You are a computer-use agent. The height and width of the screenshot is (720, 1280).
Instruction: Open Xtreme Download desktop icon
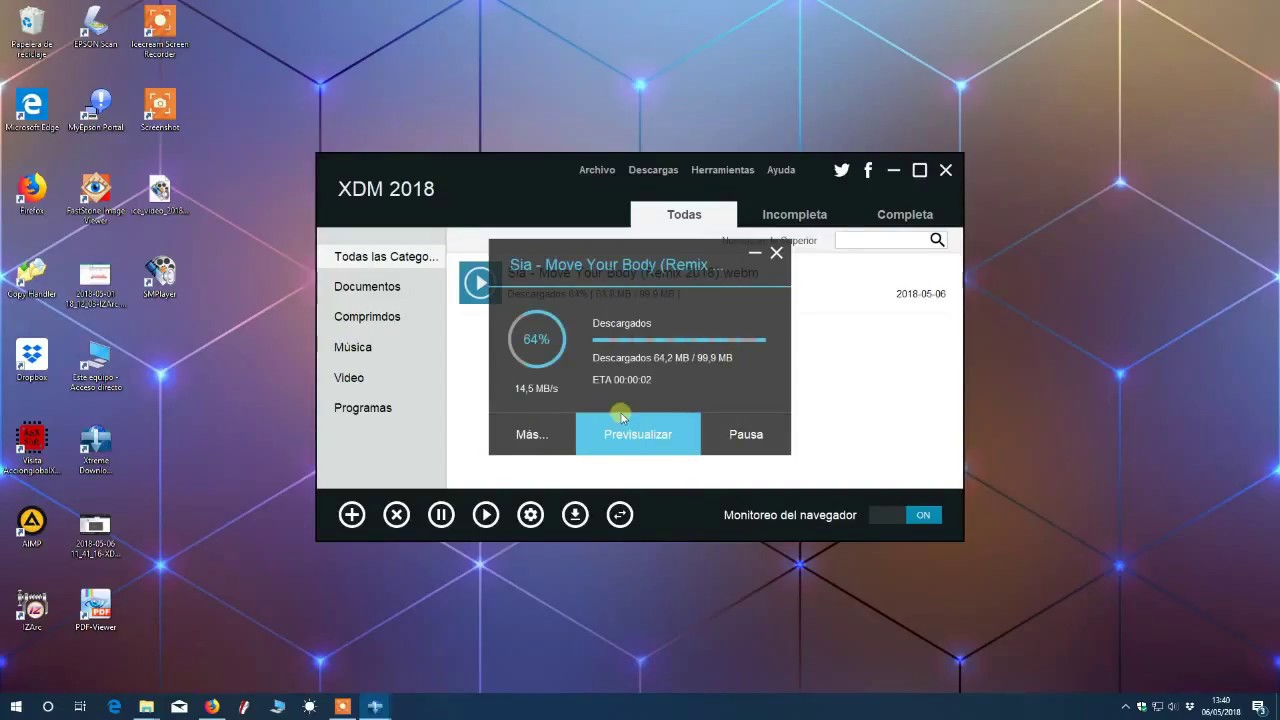96,449
